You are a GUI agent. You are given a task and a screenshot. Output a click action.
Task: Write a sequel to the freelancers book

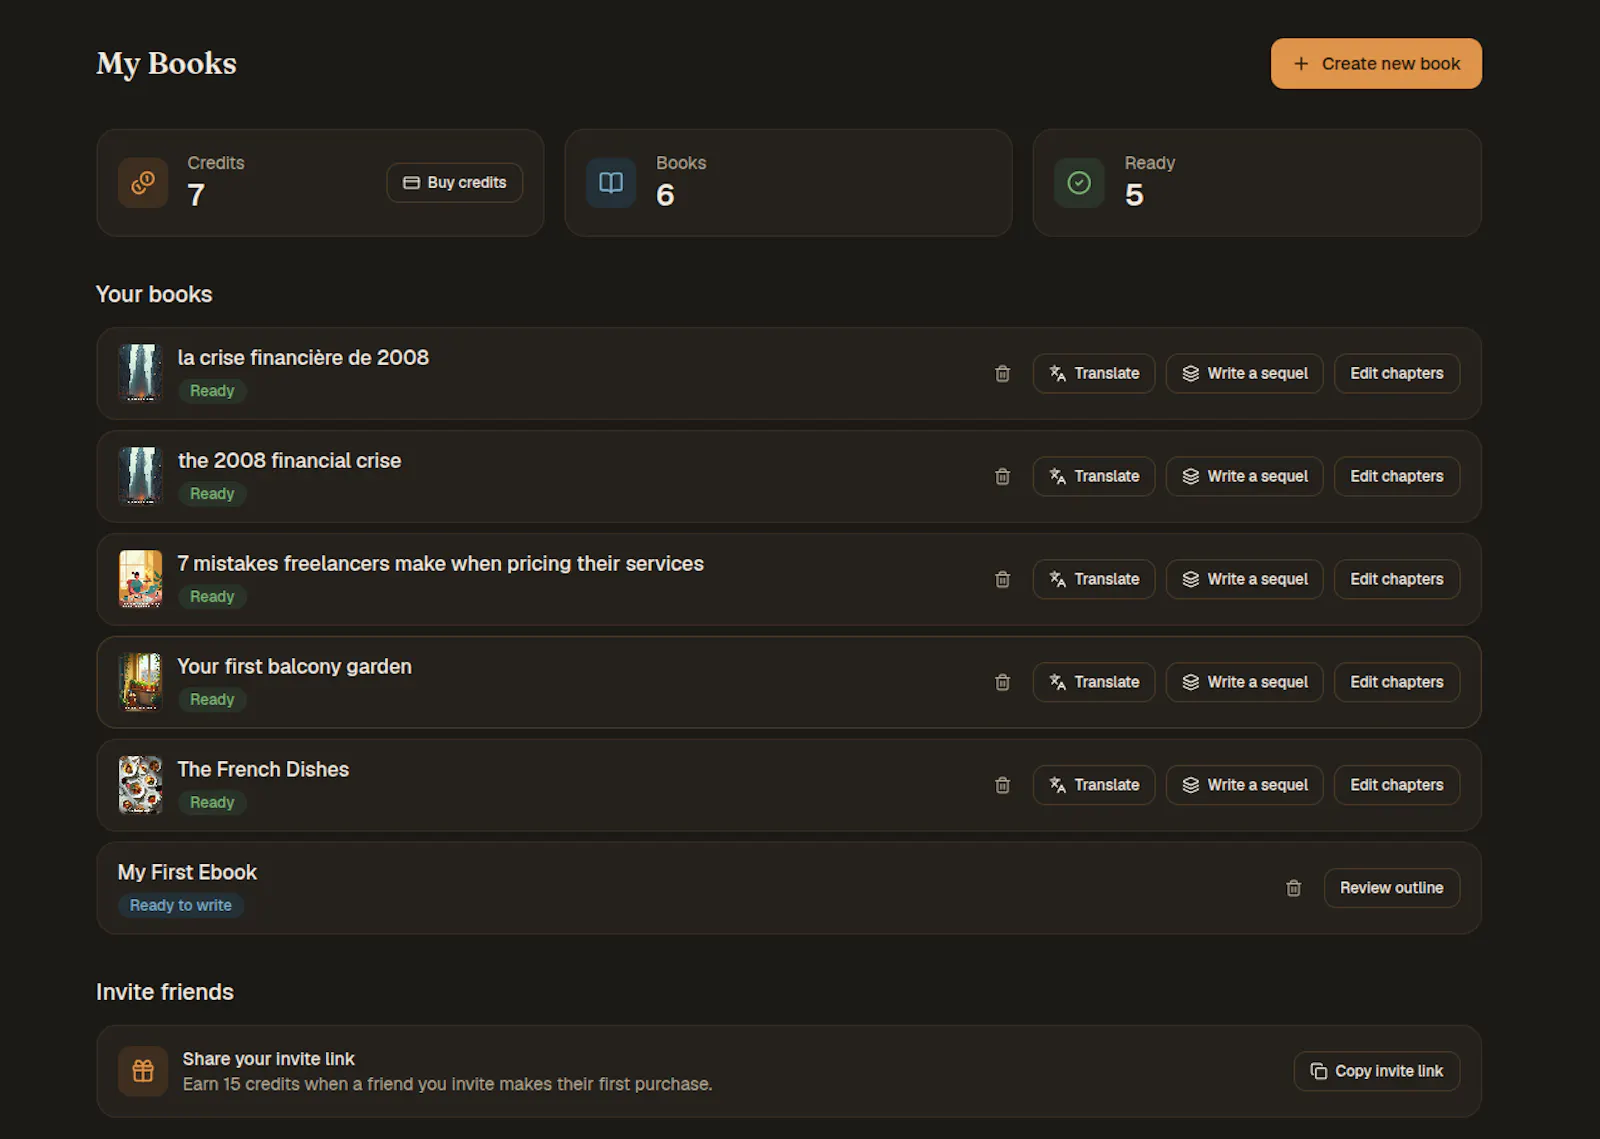point(1245,579)
